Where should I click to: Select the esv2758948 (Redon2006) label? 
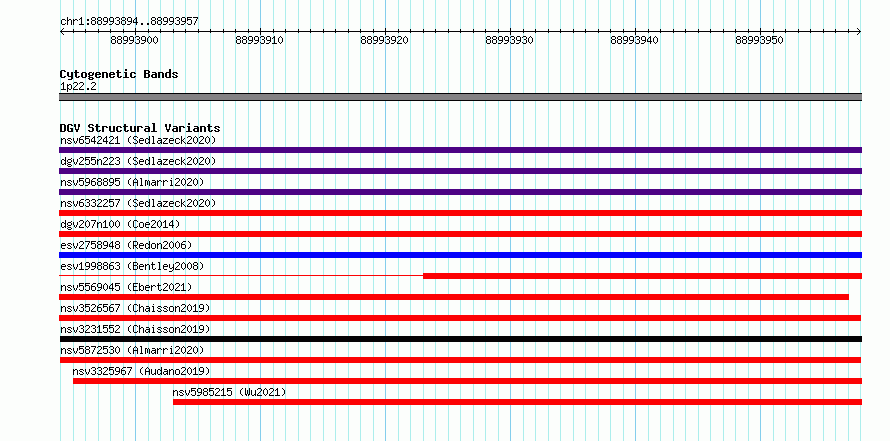coord(126,245)
